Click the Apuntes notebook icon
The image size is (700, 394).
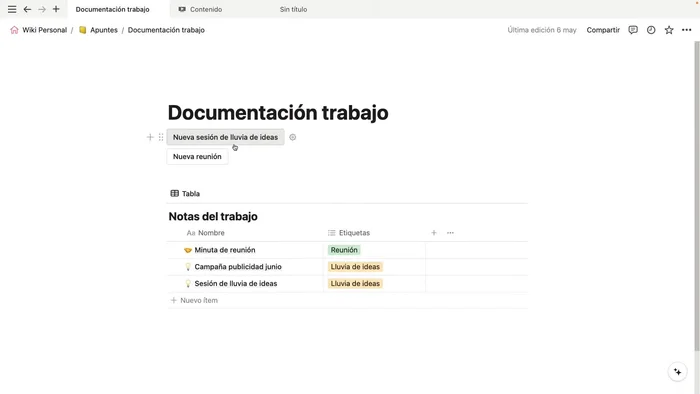83,30
